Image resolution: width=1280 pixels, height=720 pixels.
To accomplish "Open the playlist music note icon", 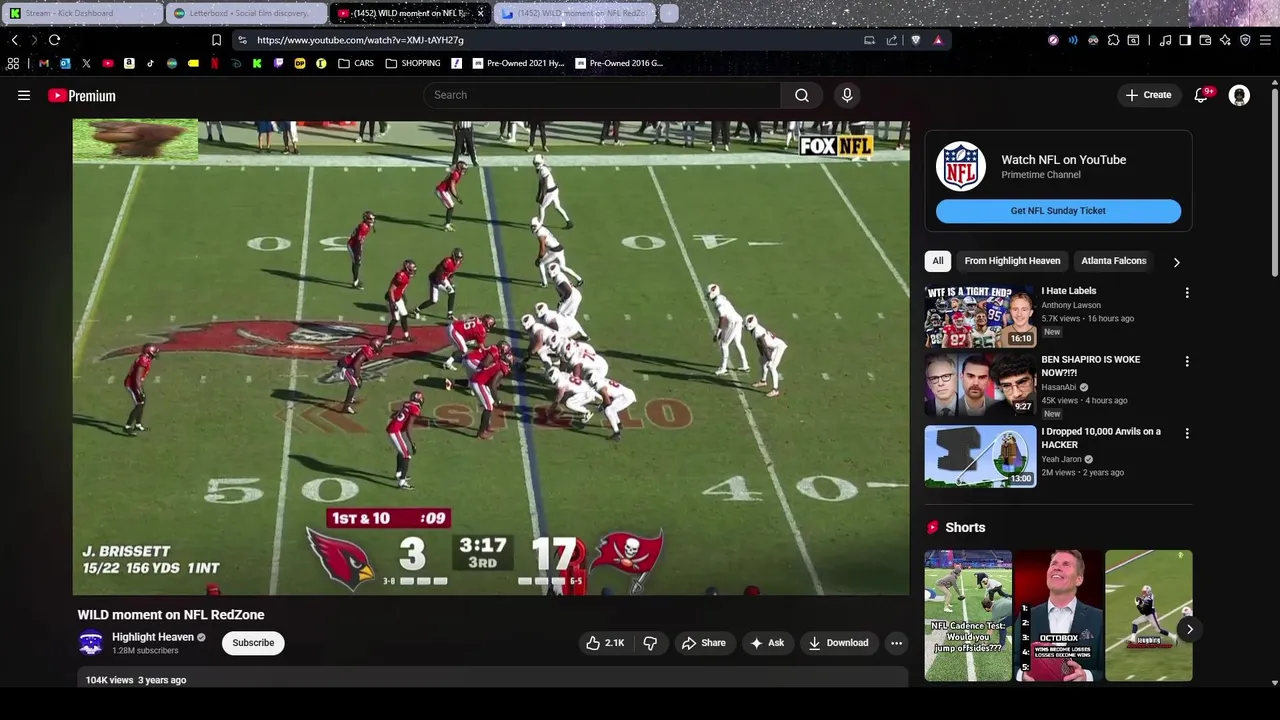I will [1165, 40].
